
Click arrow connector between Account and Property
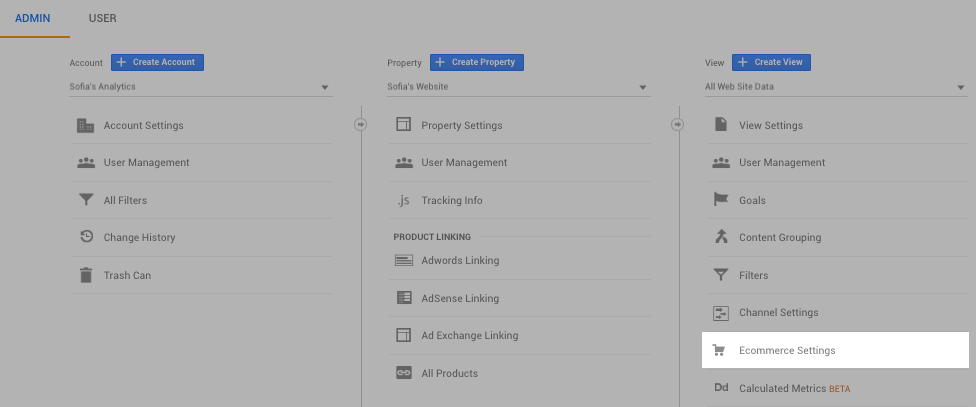click(360, 124)
